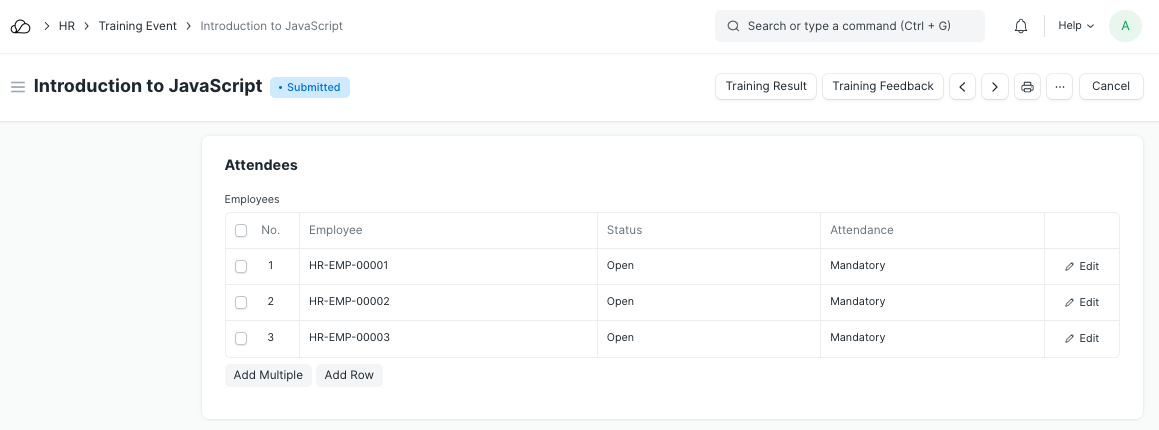Edit row for HR-EMP-00001

(1082, 266)
